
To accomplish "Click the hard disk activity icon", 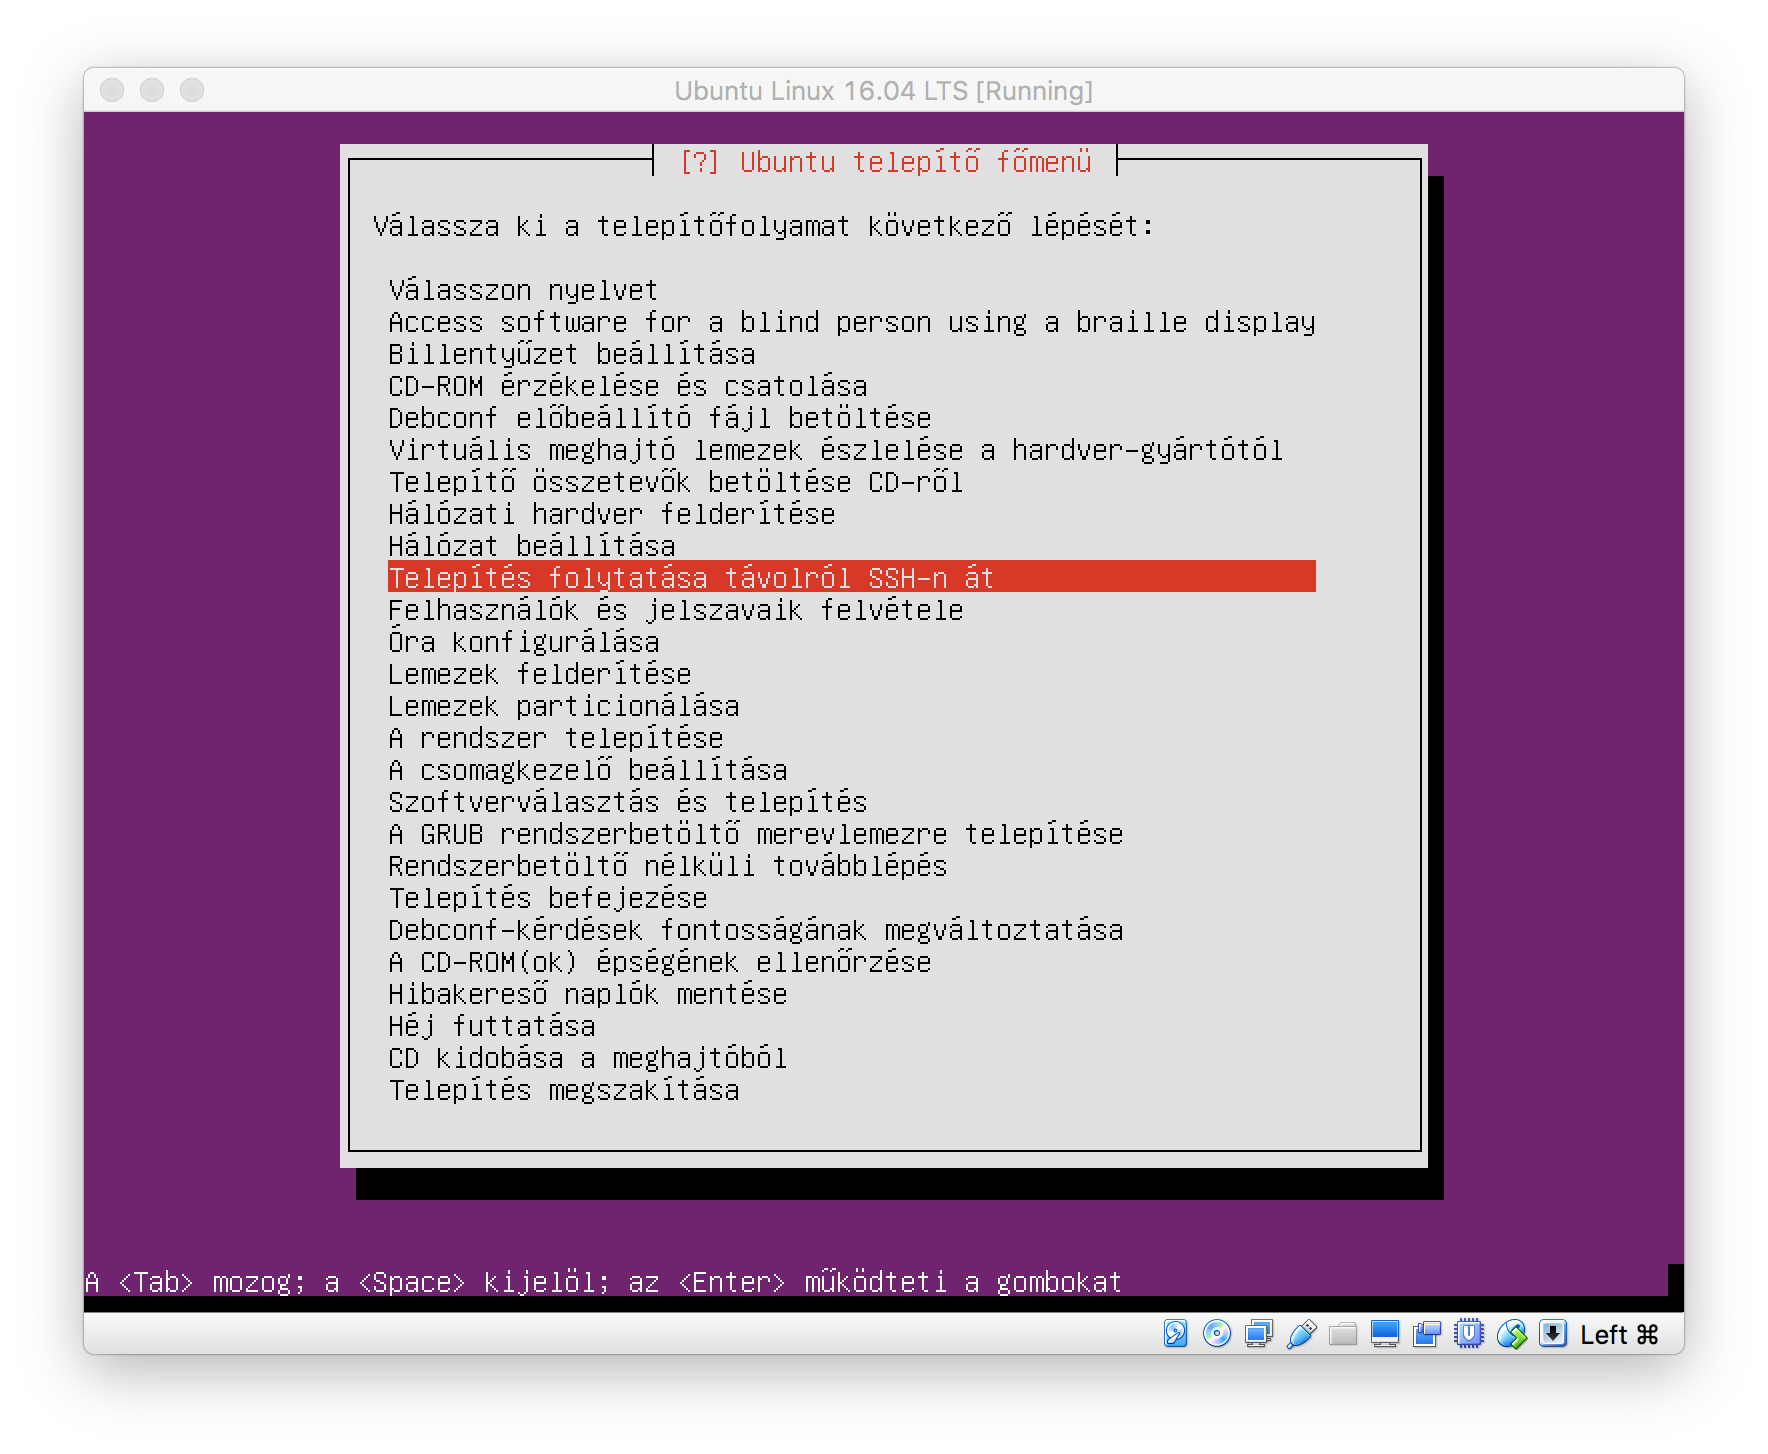I will [1175, 1333].
